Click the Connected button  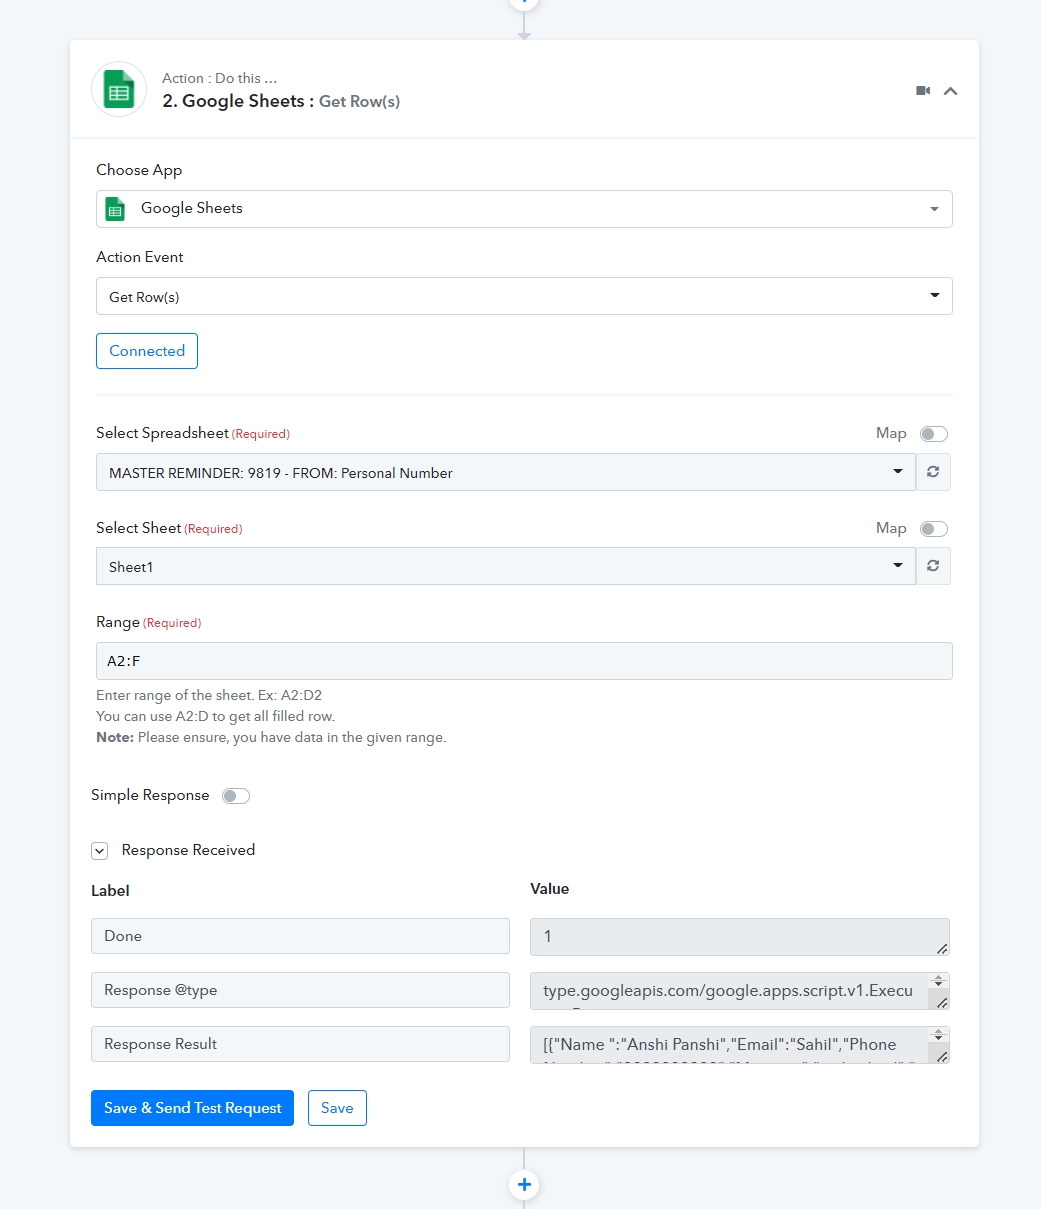(x=147, y=351)
